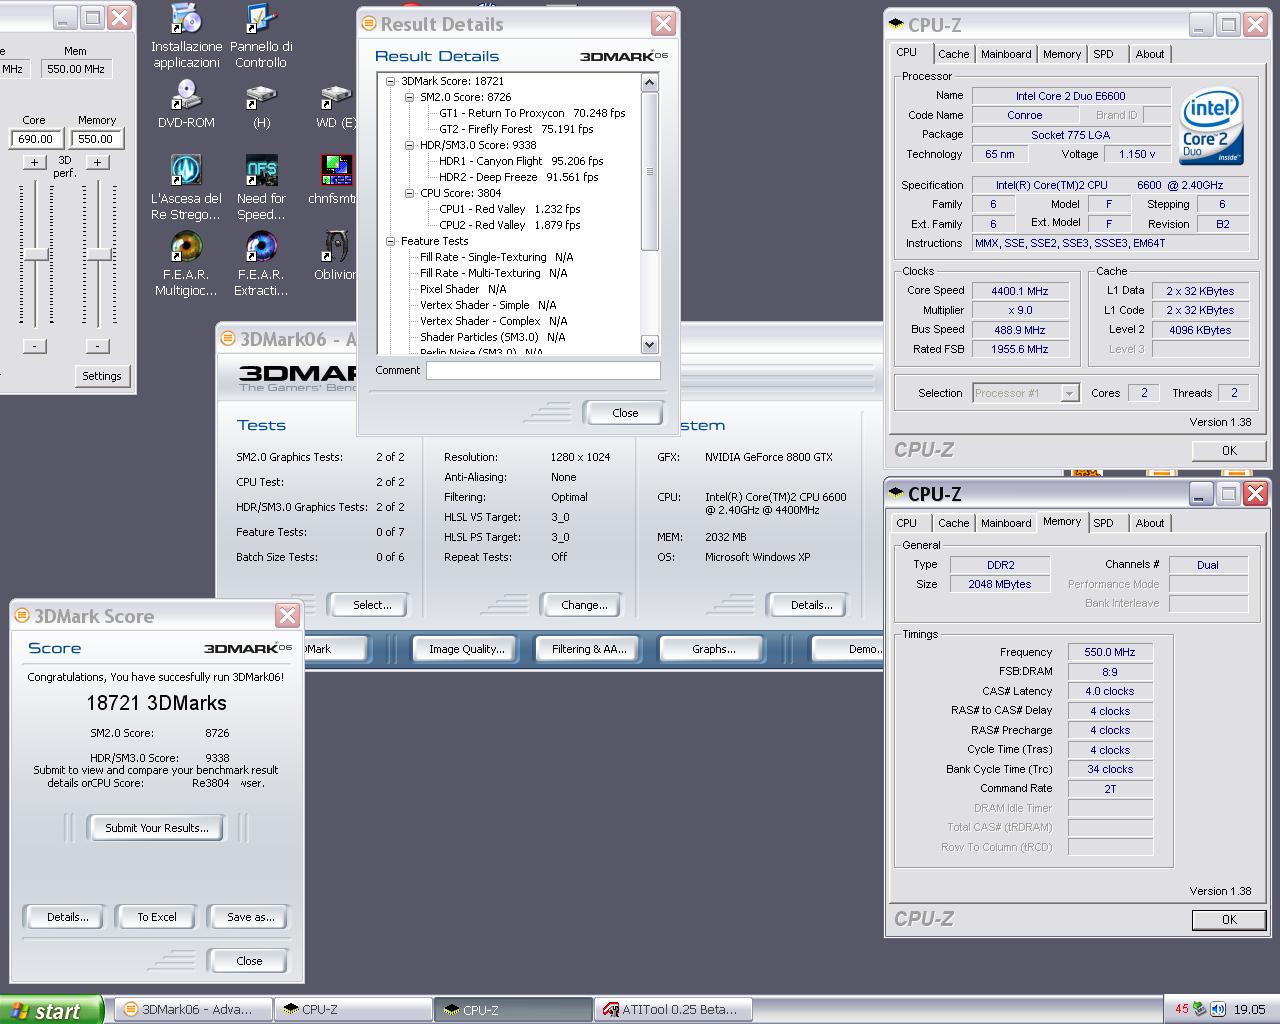Image resolution: width=1280 pixels, height=1024 pixels.
Task: Open Mainboard tab in upper CPU-Z window
Action: (x=1006, y=54)
